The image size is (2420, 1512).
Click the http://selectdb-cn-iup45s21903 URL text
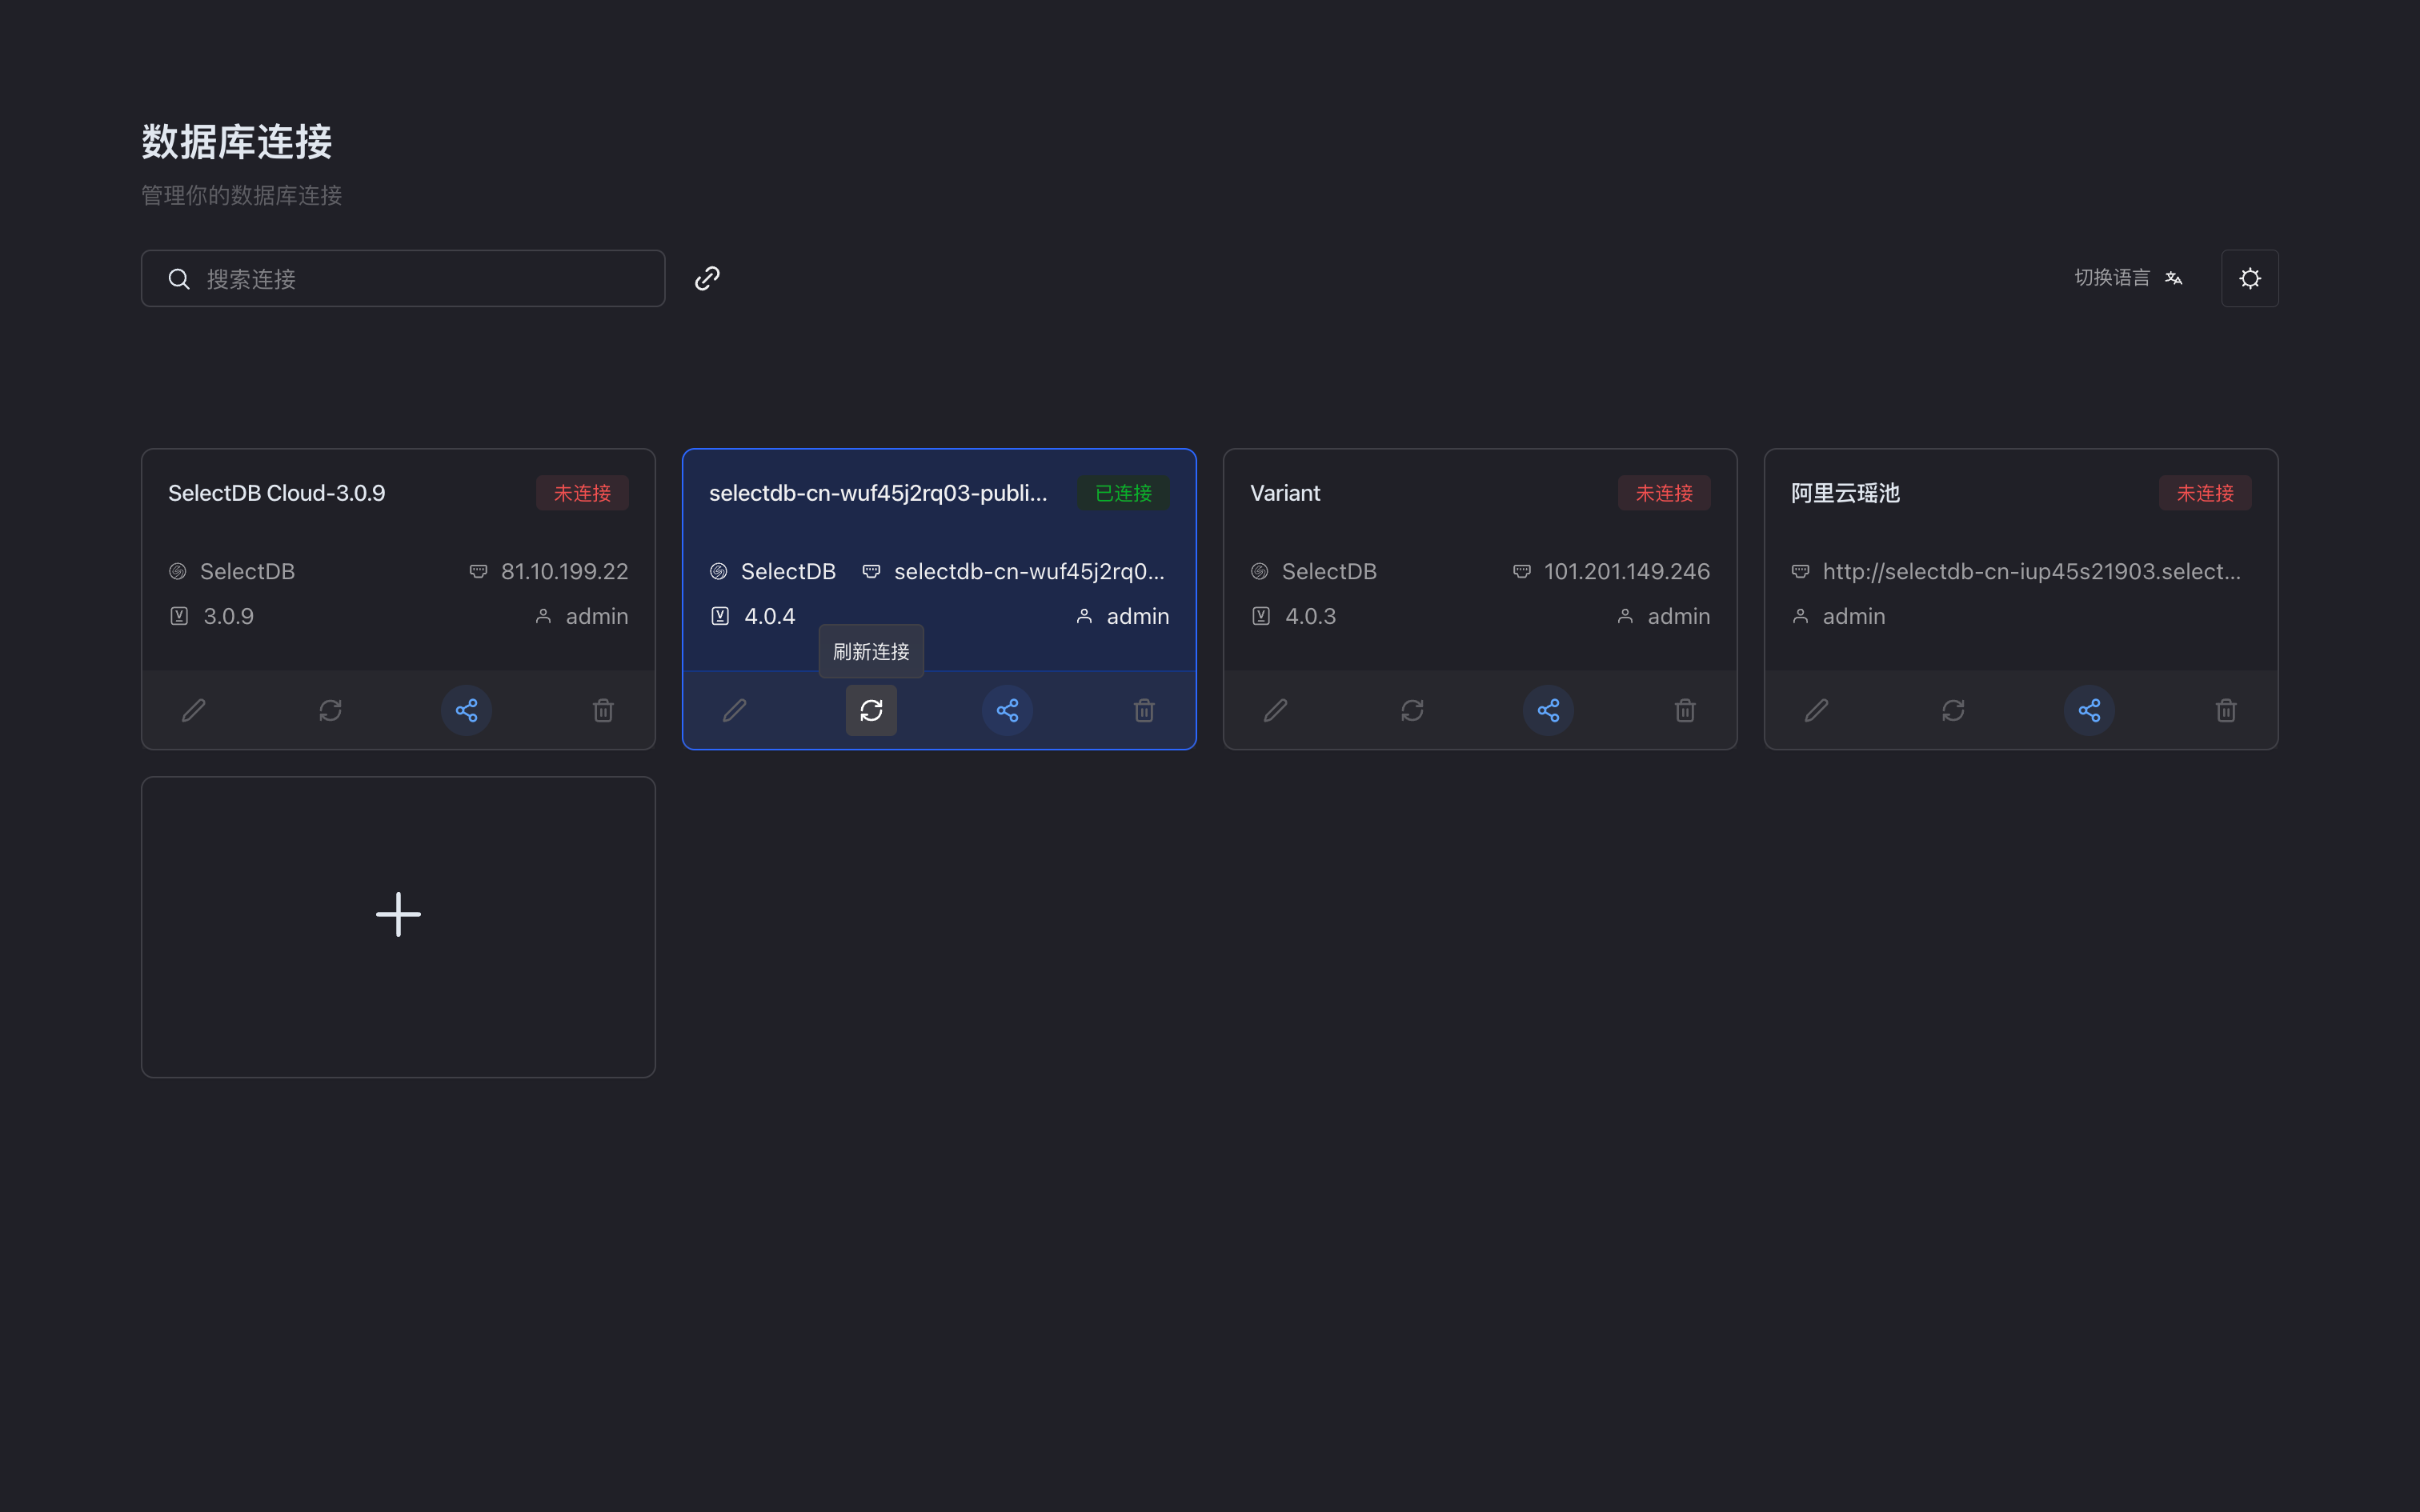2032,571
